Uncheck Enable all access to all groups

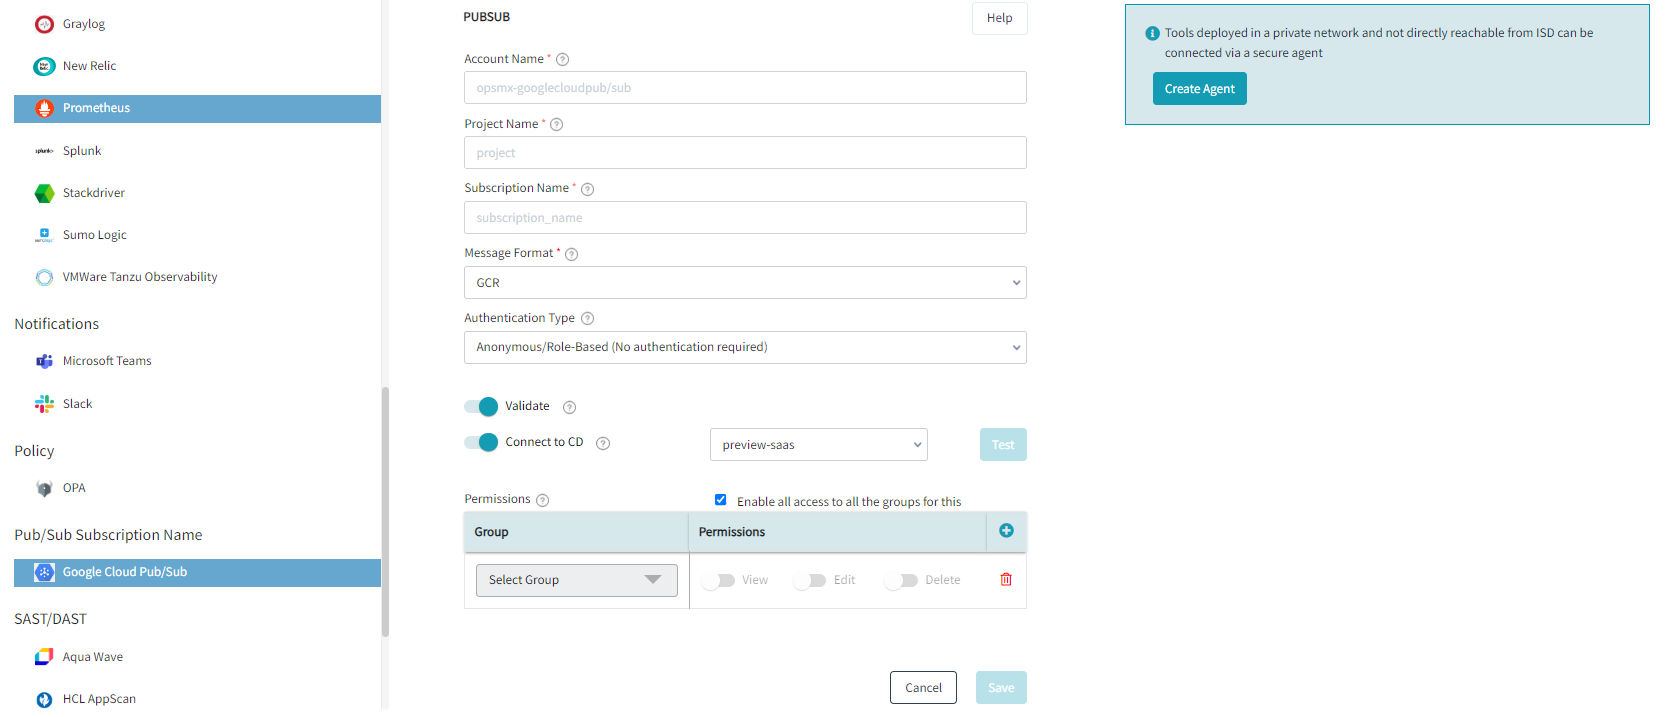pos(720,500)
